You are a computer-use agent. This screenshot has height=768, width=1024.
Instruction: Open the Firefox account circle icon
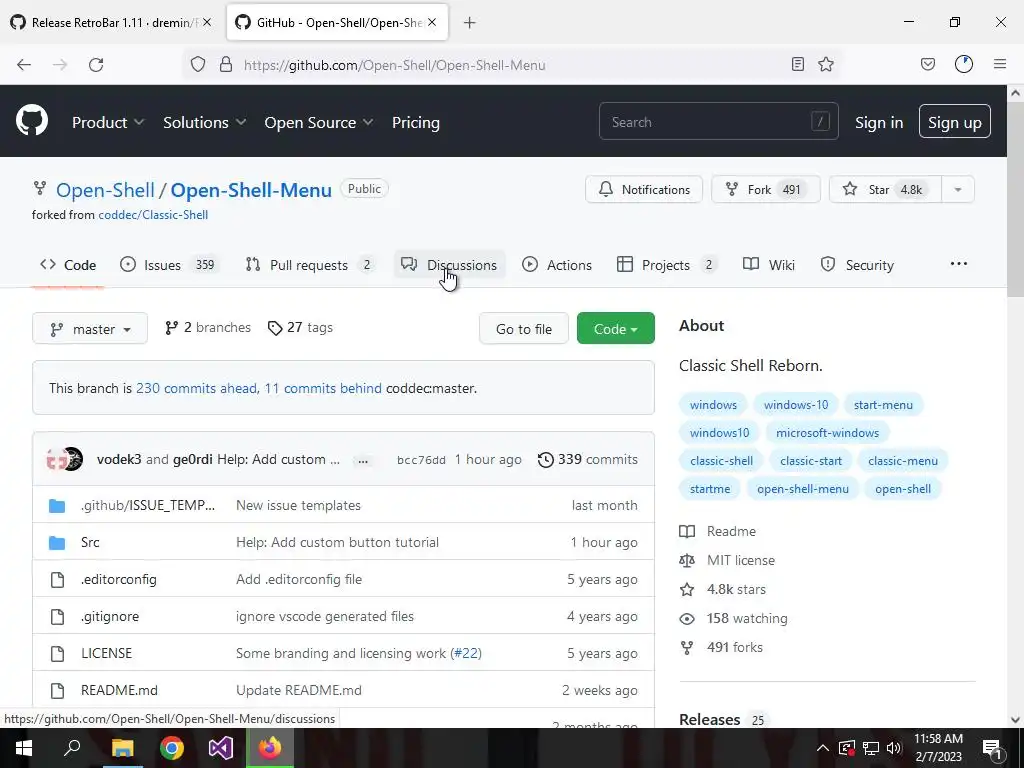click(964, 64)
